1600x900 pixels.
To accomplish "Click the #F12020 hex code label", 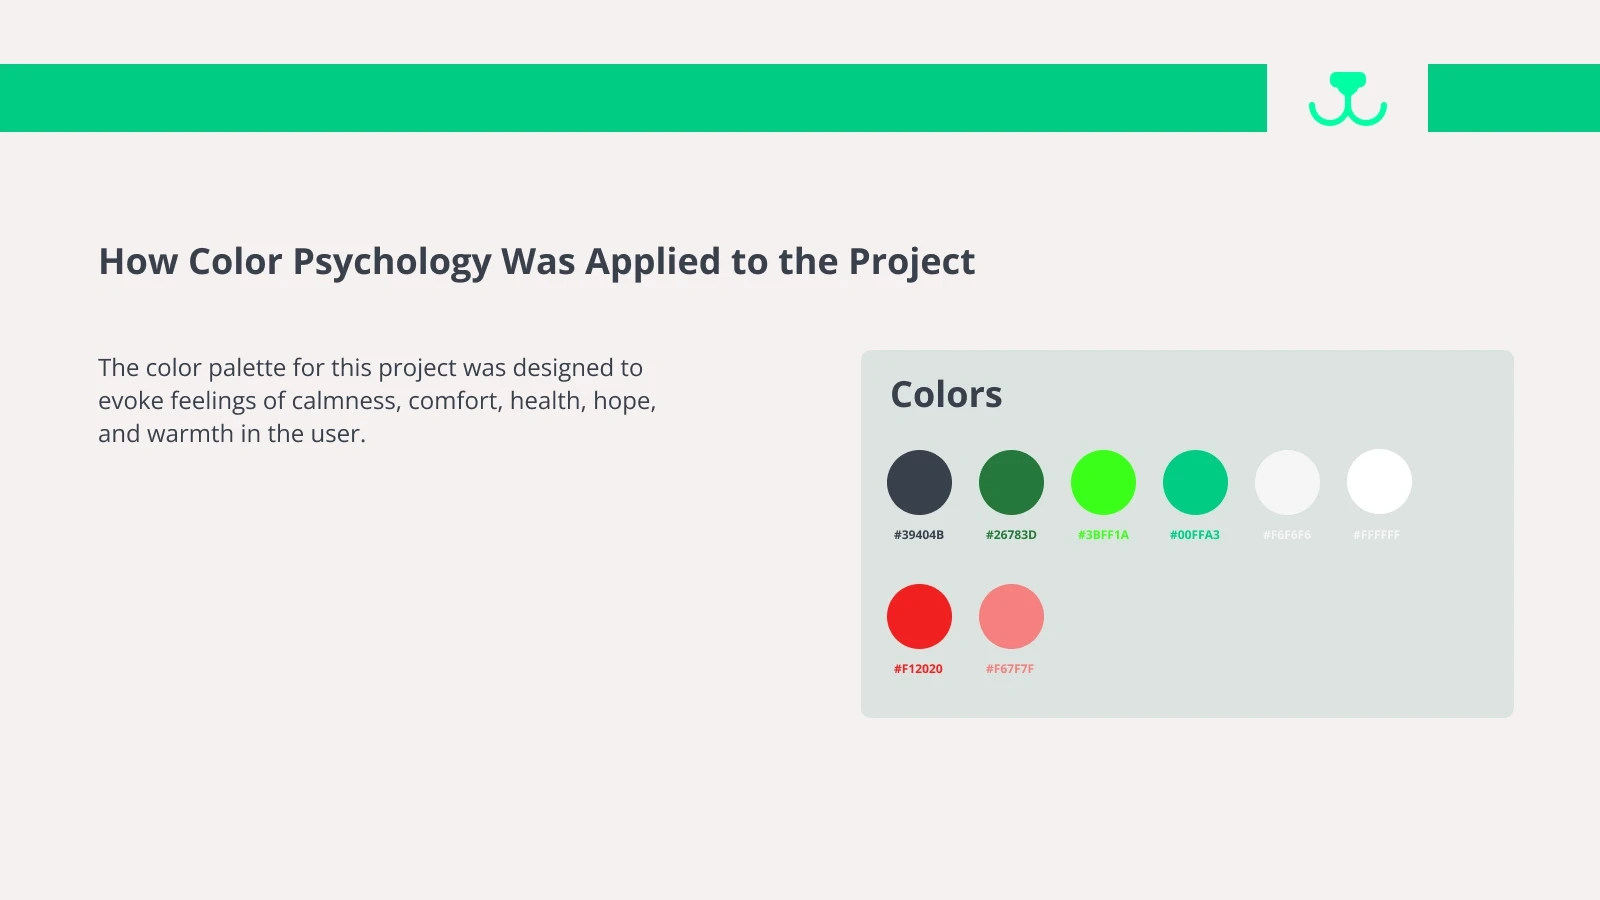I will (918, 669).
